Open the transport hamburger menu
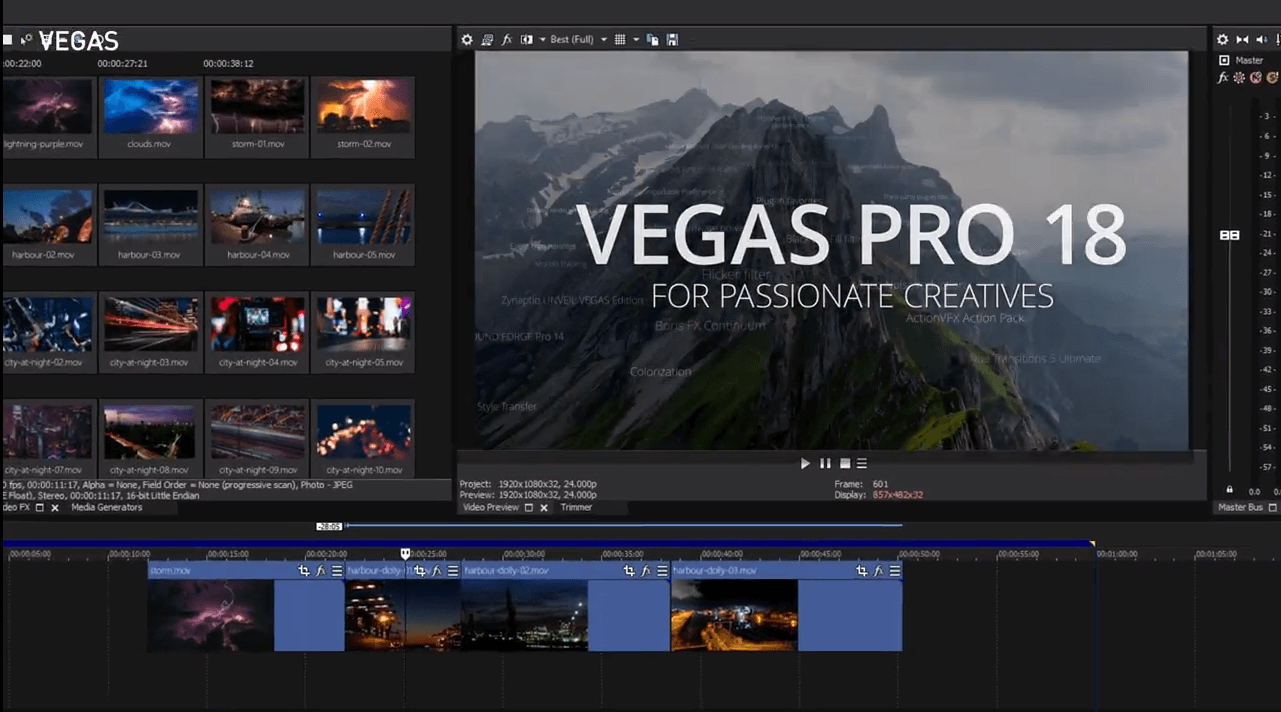The image size is (1281, 712). 862,463
